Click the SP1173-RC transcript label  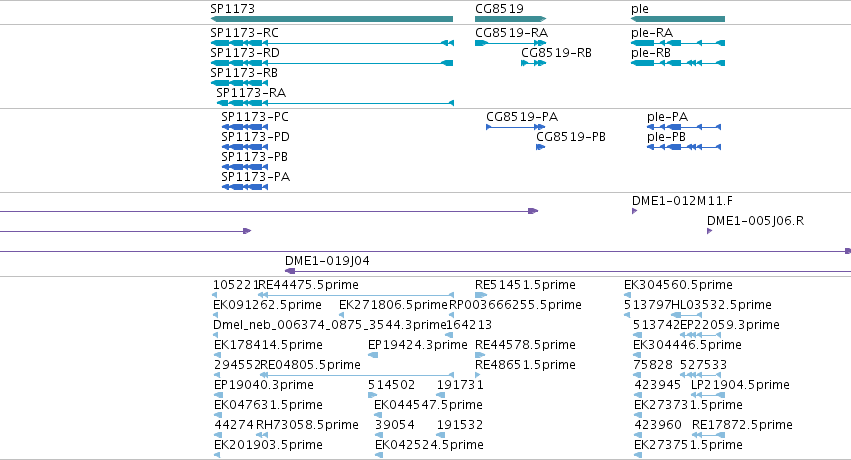tap(244, 33)
